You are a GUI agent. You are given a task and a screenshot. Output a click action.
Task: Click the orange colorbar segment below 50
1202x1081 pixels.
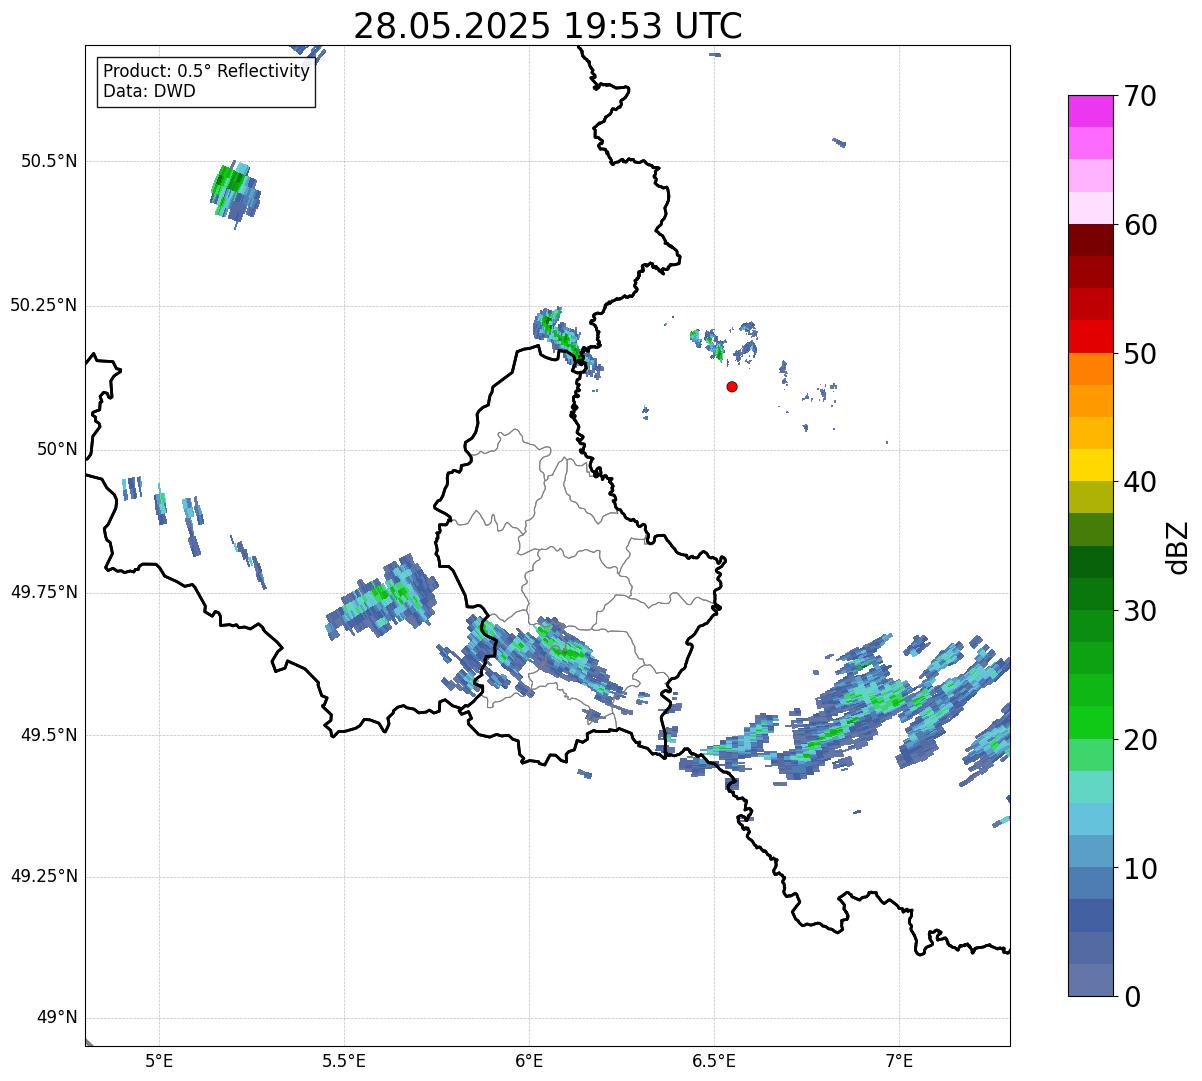tap(1090, 369)
